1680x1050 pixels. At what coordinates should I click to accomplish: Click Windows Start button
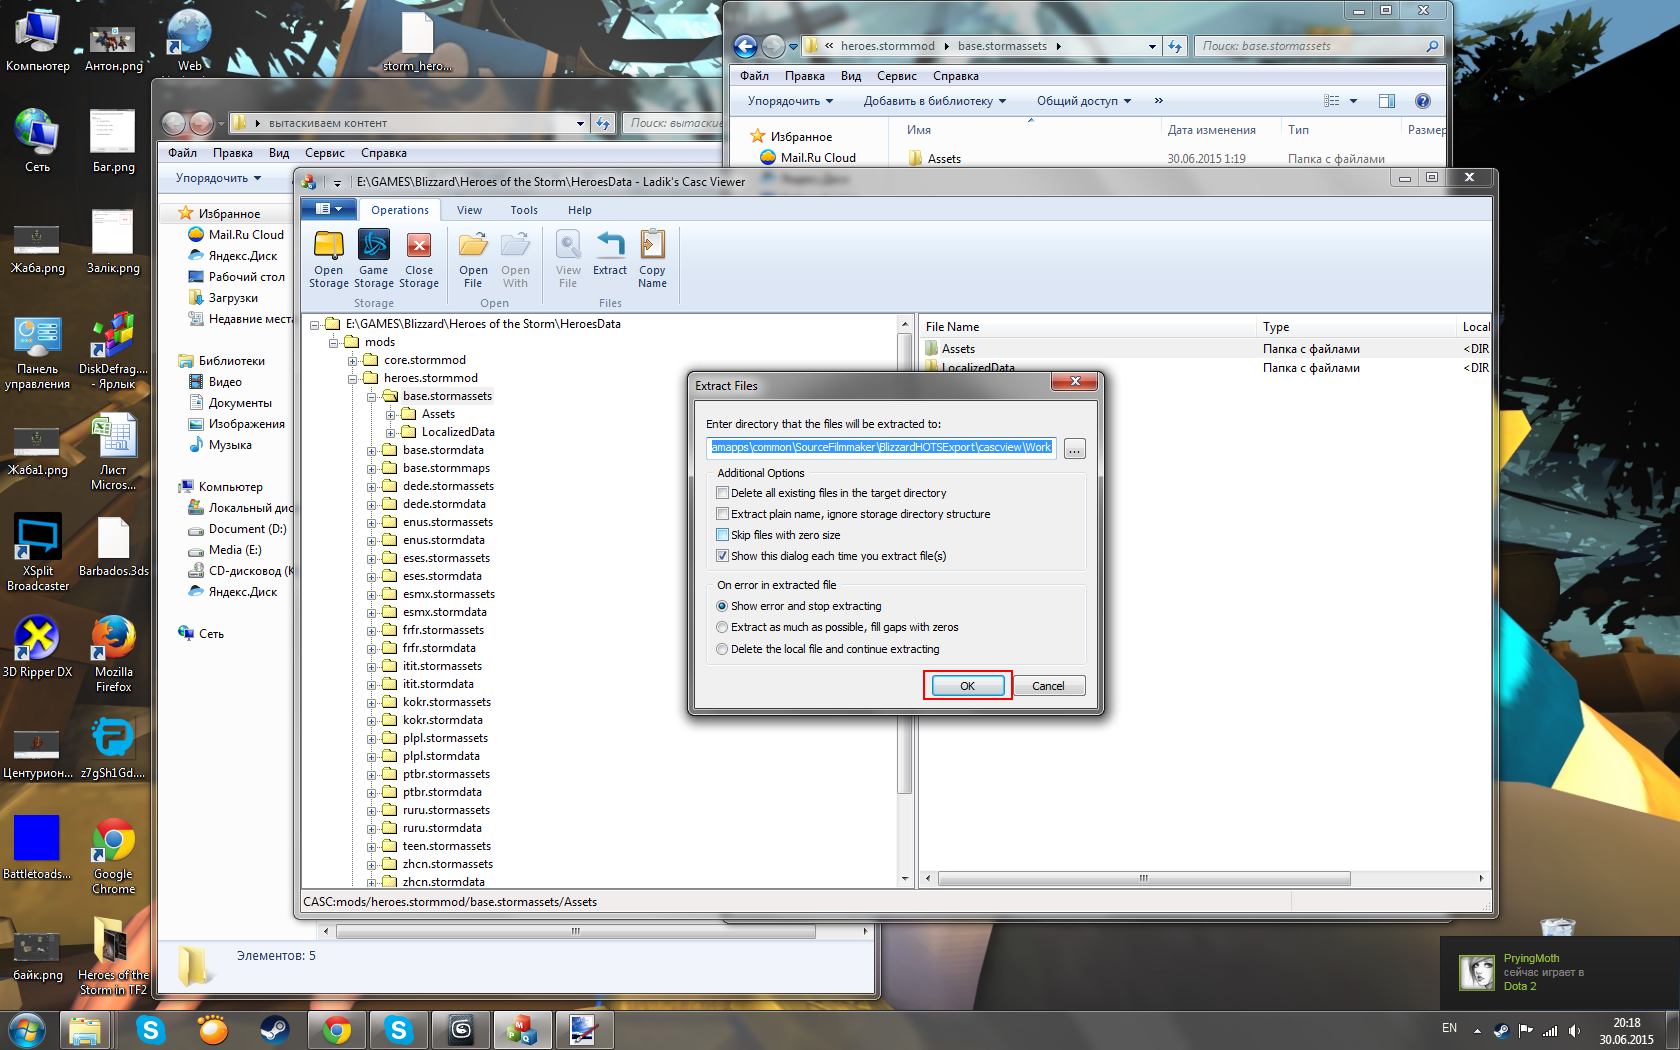(26, 1029)
